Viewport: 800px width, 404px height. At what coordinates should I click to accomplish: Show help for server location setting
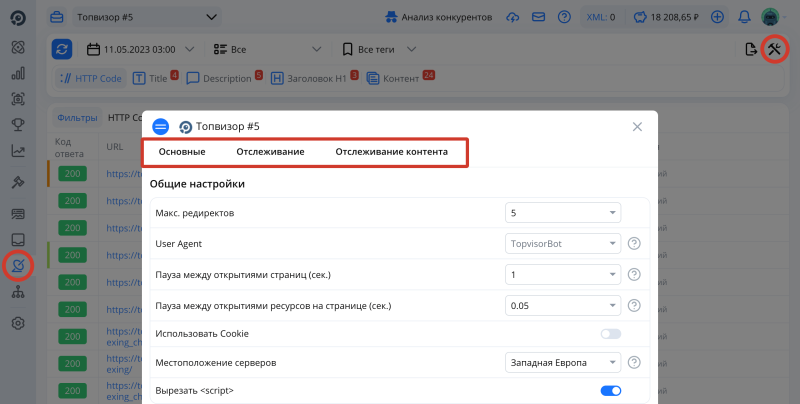click(634, 363)
